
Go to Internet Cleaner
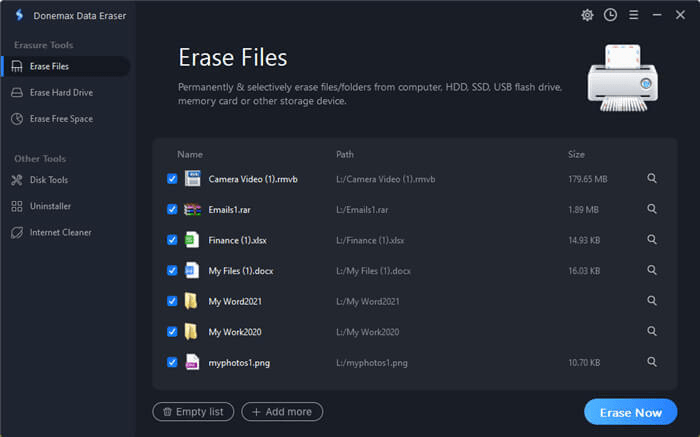click(60, 232)
